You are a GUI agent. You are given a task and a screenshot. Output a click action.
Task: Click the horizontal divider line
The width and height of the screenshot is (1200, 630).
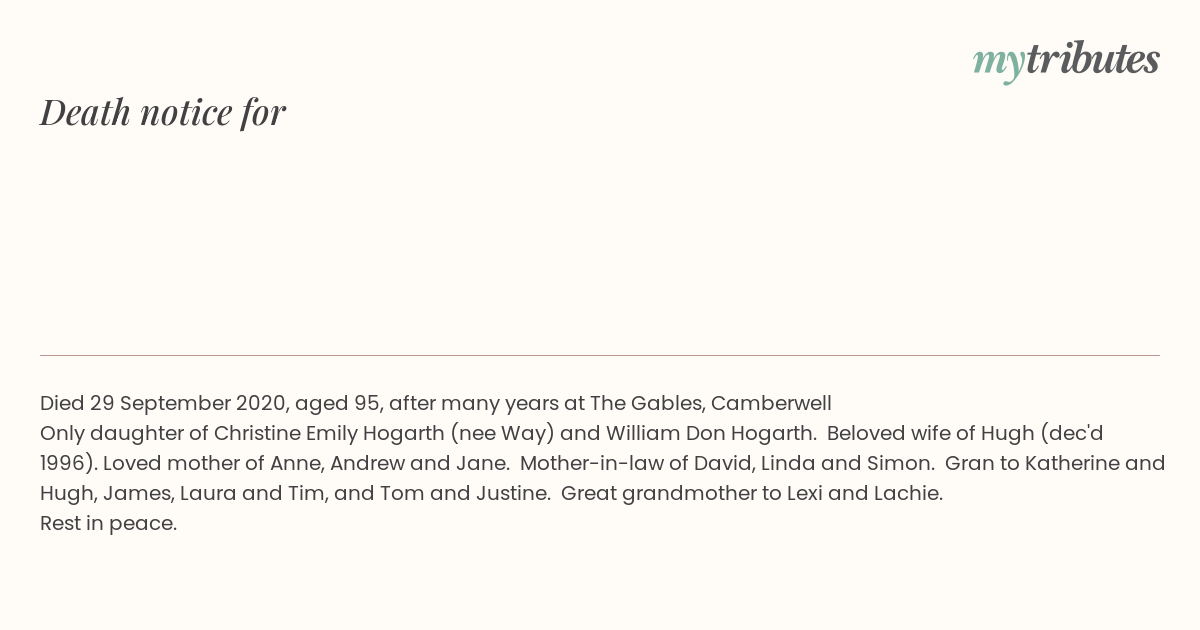point(600,355)
